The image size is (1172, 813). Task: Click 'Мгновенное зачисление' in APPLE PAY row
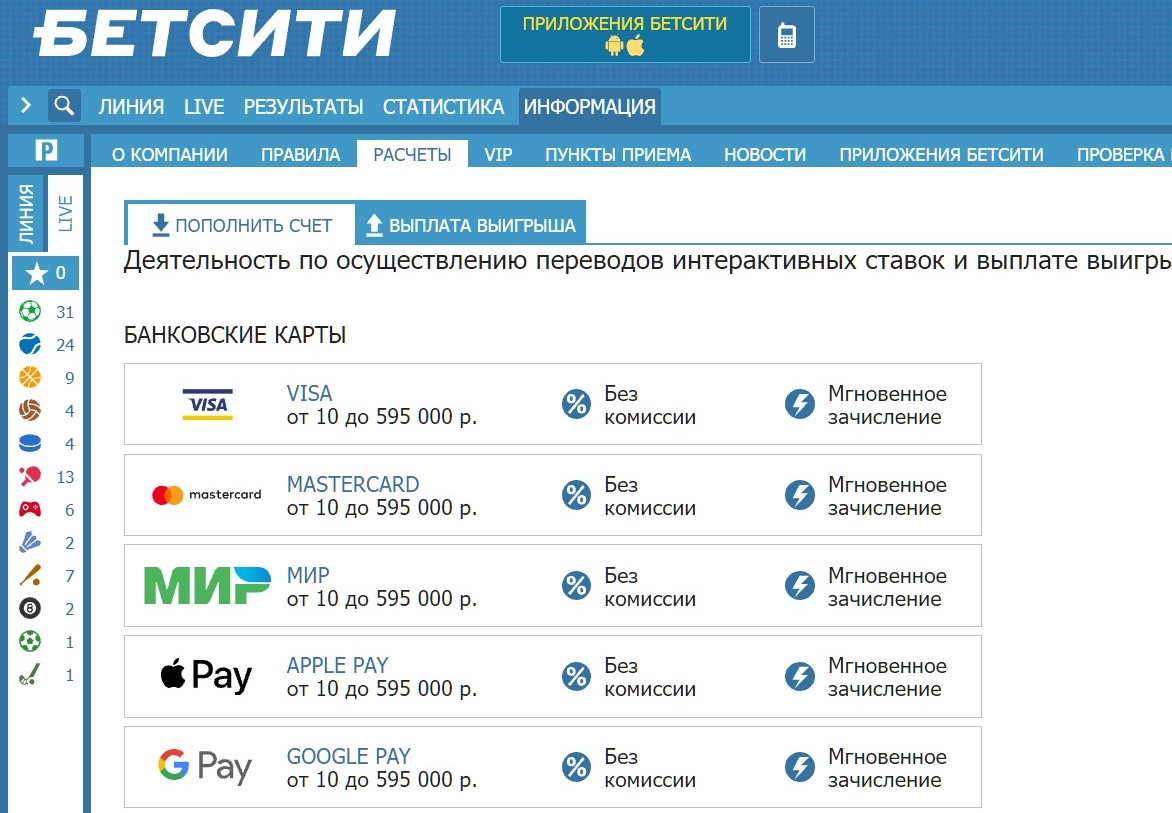pyautogui.click(x=887, y=677)
